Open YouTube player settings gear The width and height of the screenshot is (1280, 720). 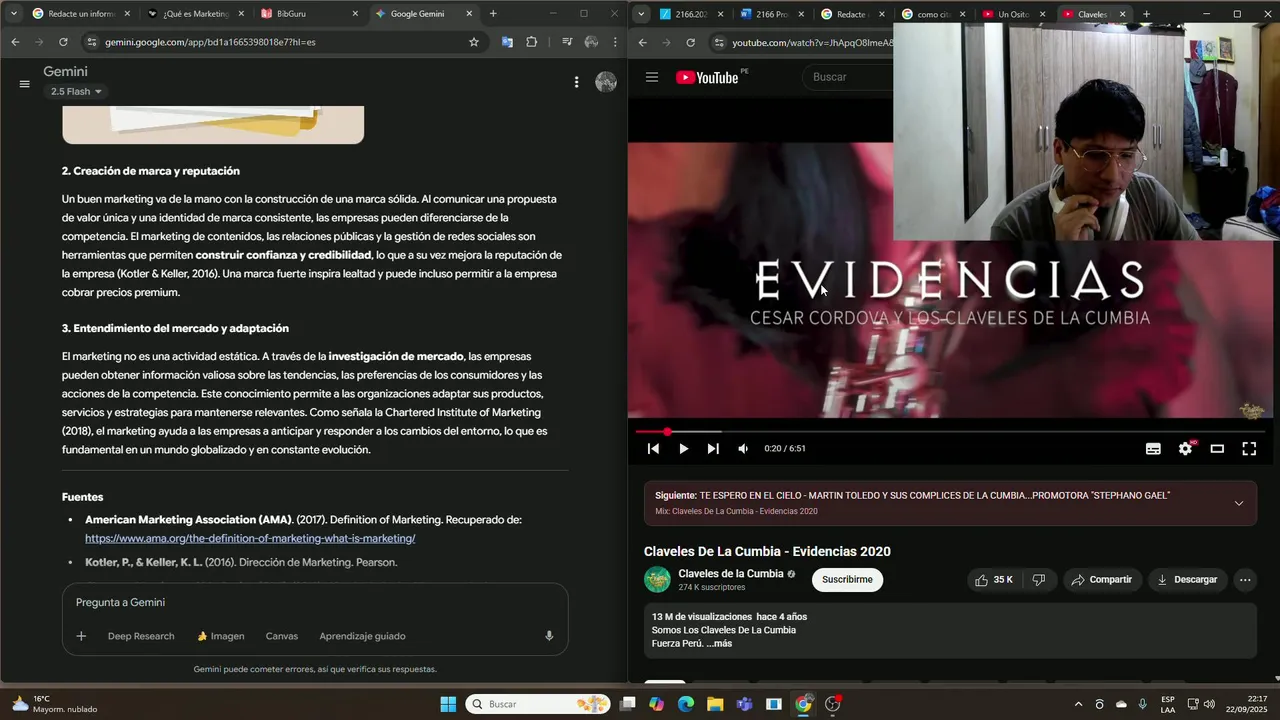point(1185,449)
